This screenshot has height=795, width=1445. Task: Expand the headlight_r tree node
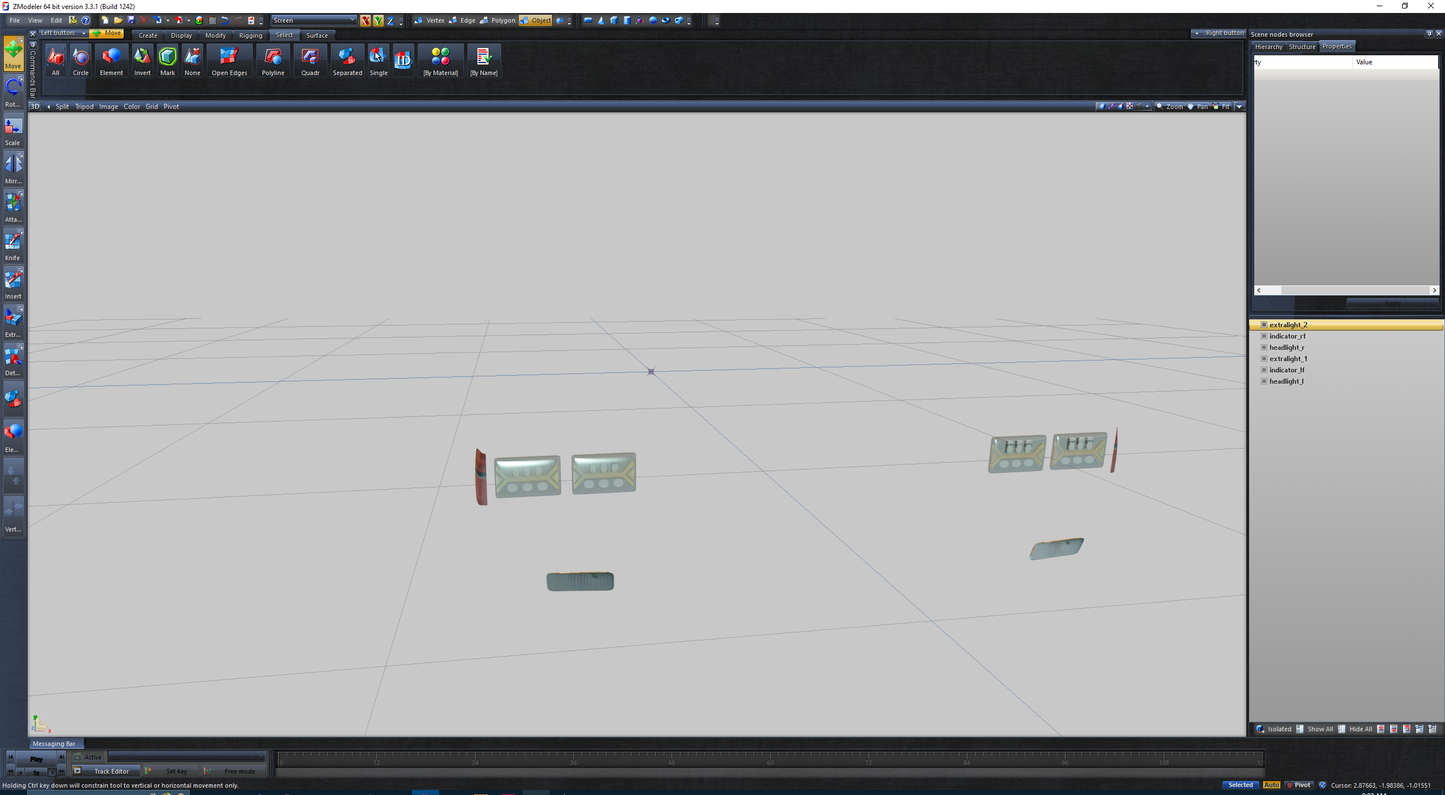tap(1264, 347)
